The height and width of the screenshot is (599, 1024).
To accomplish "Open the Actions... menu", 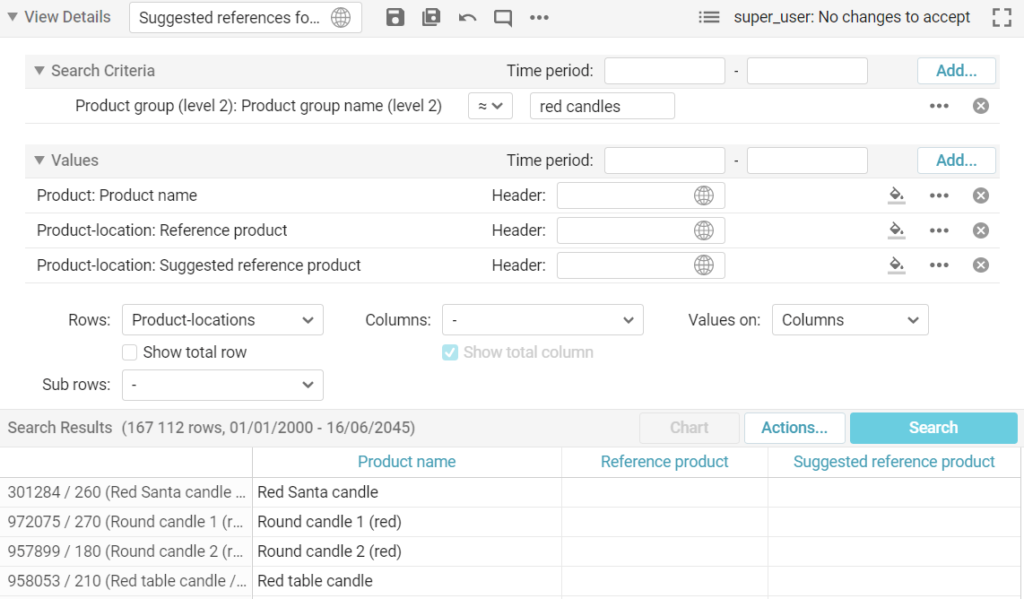I will pyautogui.click(x=794, y=427).
